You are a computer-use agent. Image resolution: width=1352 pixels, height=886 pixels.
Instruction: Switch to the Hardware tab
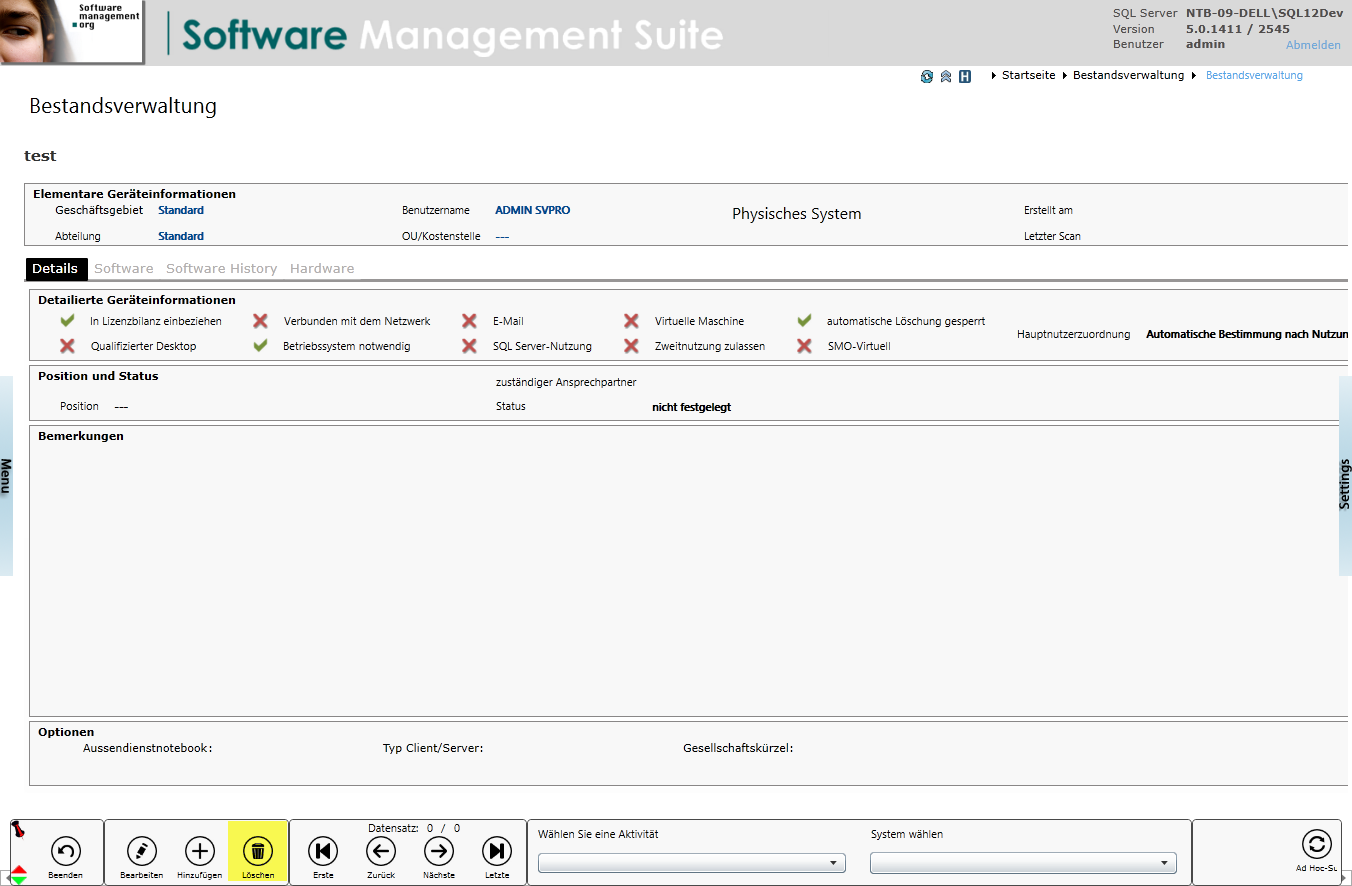(322, 269)
